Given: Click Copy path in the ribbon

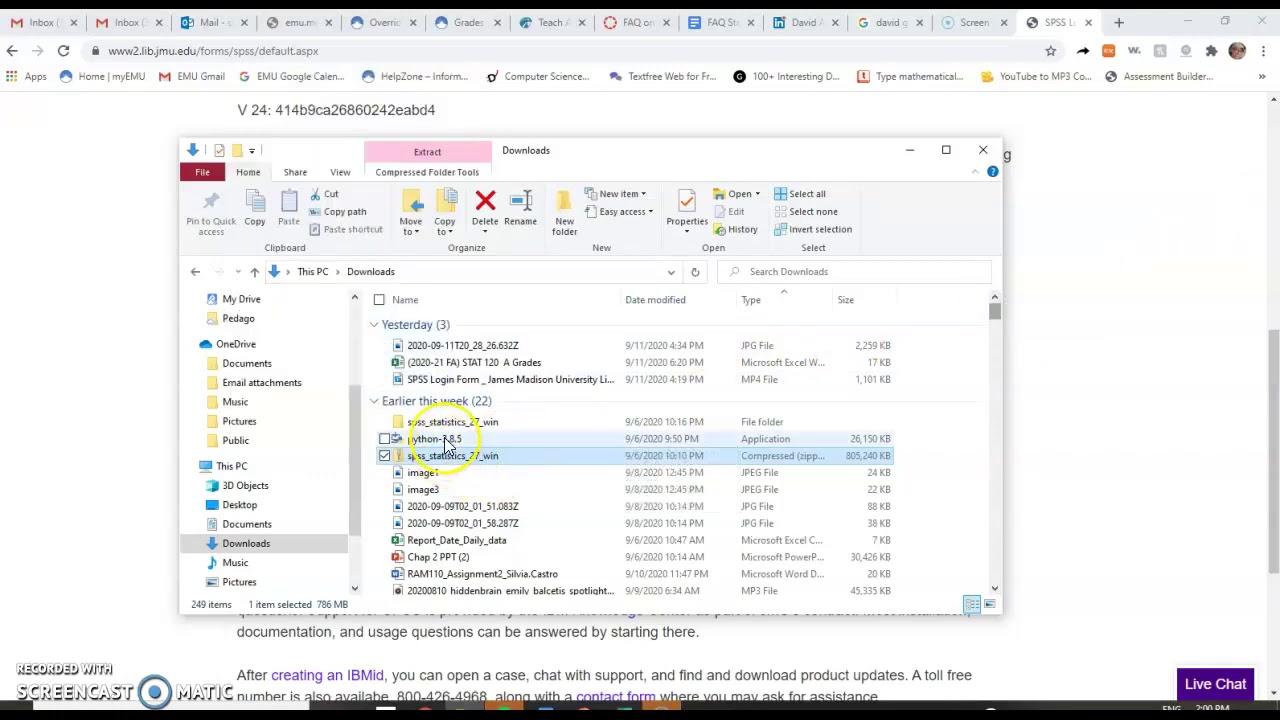Looking at the screenshot, I should 338,212.
